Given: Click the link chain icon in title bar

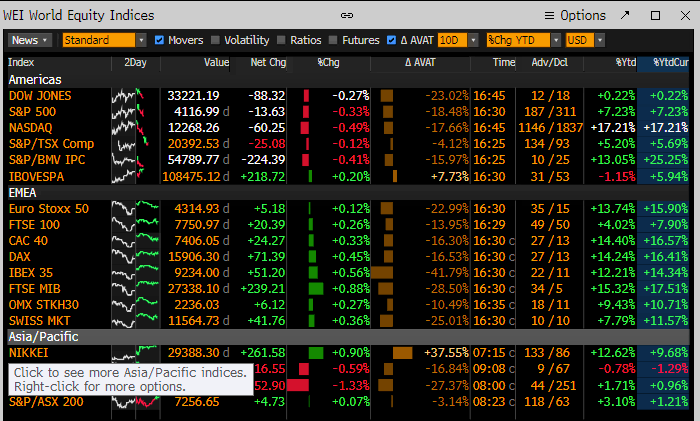Looking at the screenshot, I should click(x=347, y=16).
